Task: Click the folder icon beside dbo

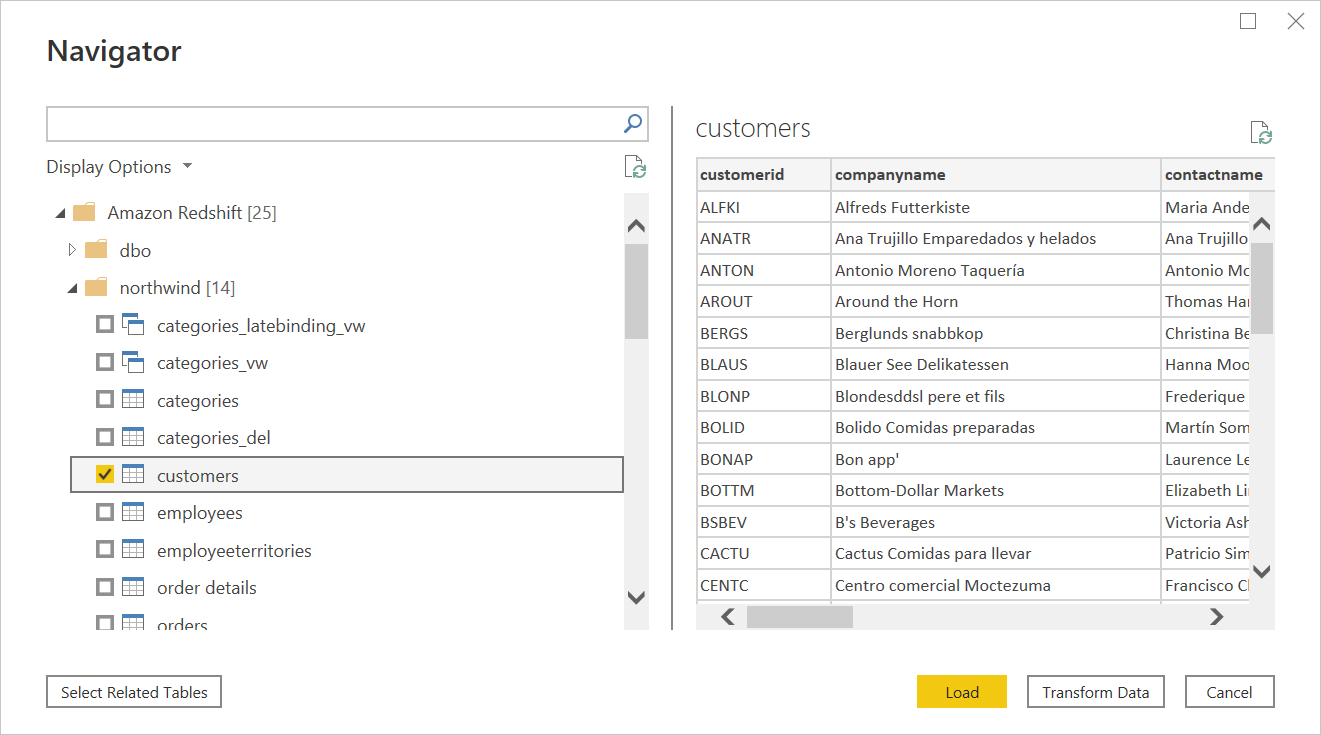Action: pos(95,250)
